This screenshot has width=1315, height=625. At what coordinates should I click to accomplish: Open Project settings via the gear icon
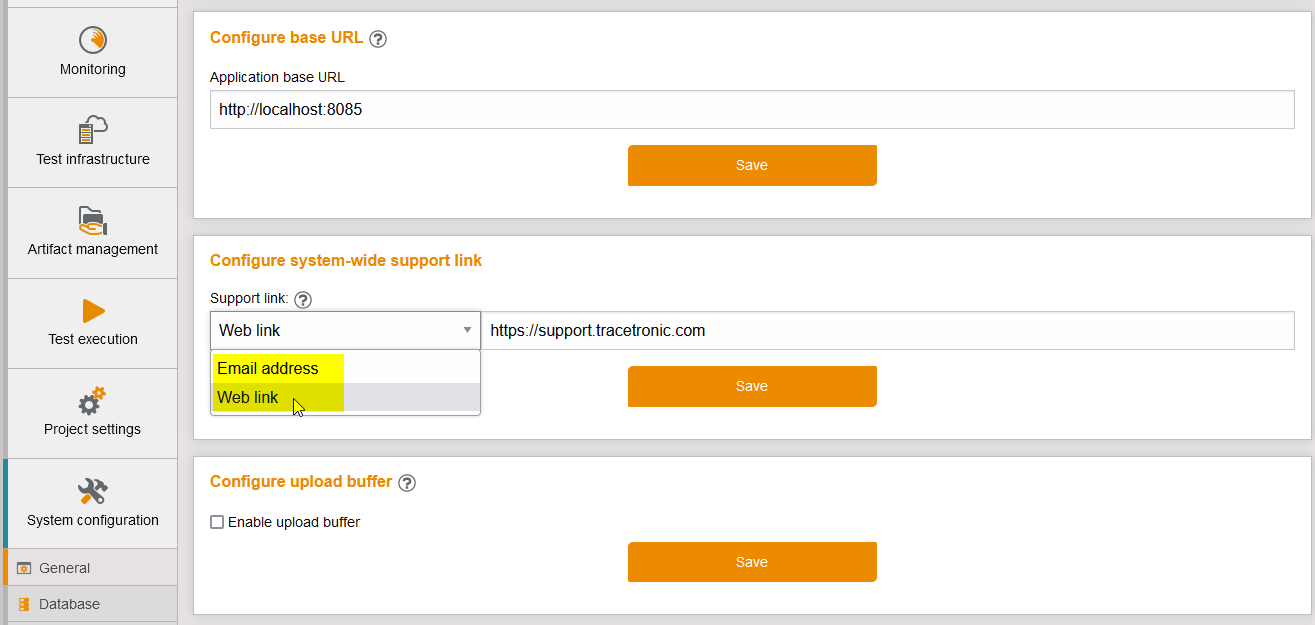tap(92, 400)
